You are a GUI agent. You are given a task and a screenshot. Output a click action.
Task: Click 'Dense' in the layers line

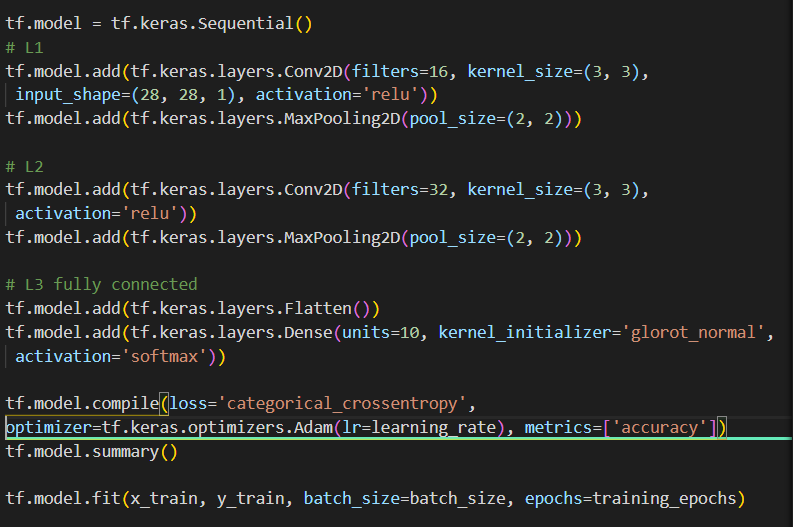[308, 332]
